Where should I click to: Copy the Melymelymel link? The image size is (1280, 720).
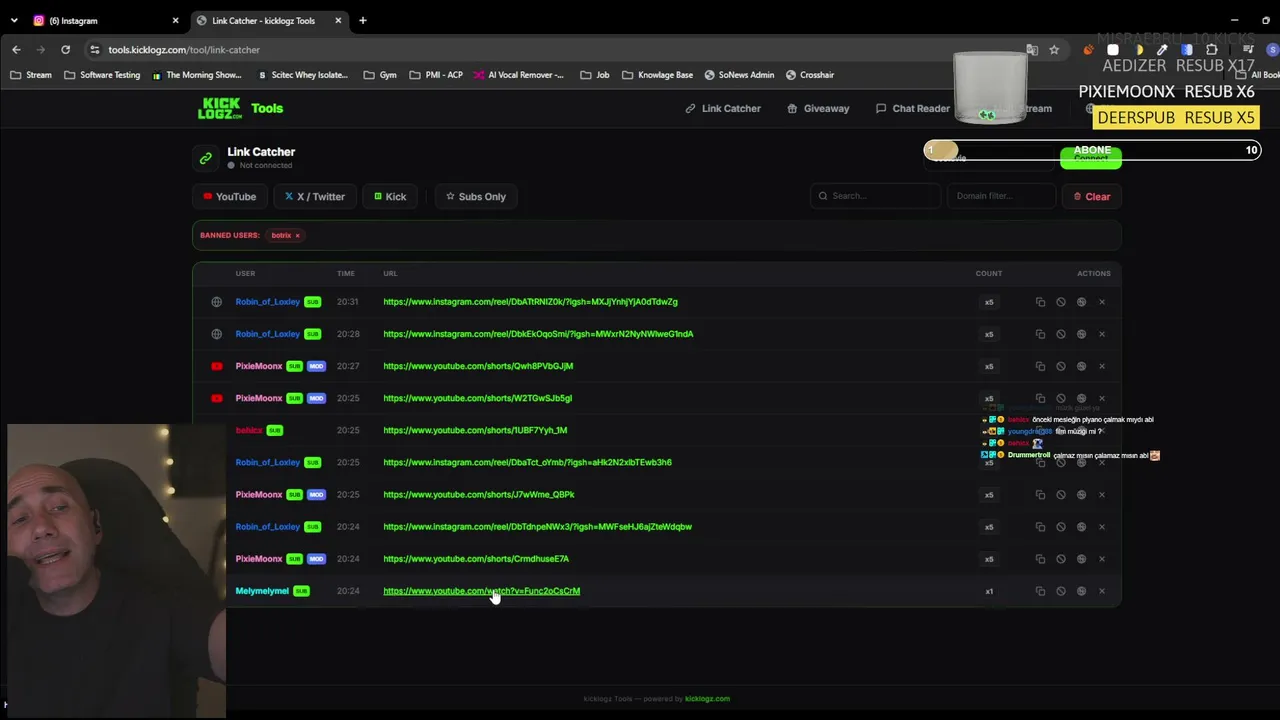coord(1040,591)
